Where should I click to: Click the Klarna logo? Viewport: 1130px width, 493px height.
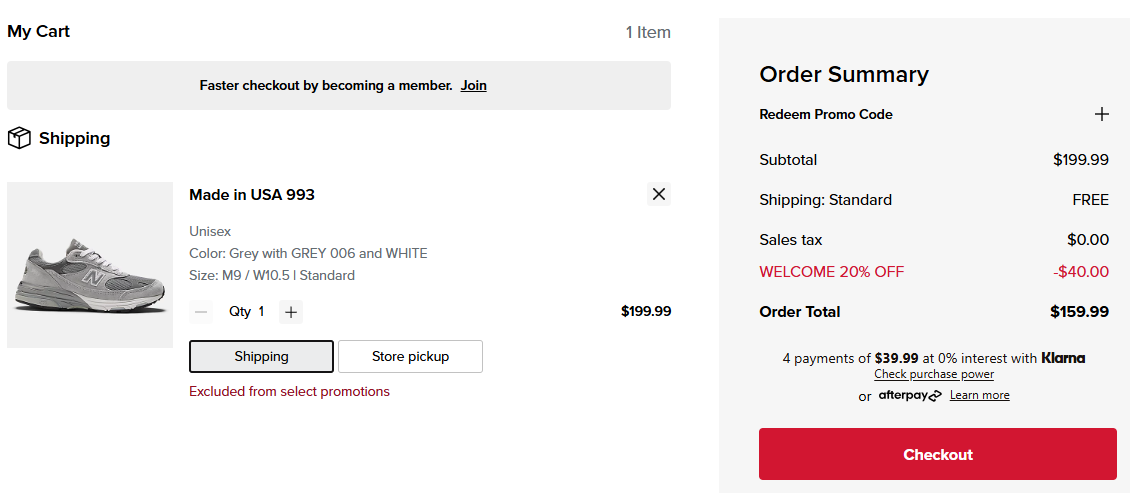(x=1063, y=358)
